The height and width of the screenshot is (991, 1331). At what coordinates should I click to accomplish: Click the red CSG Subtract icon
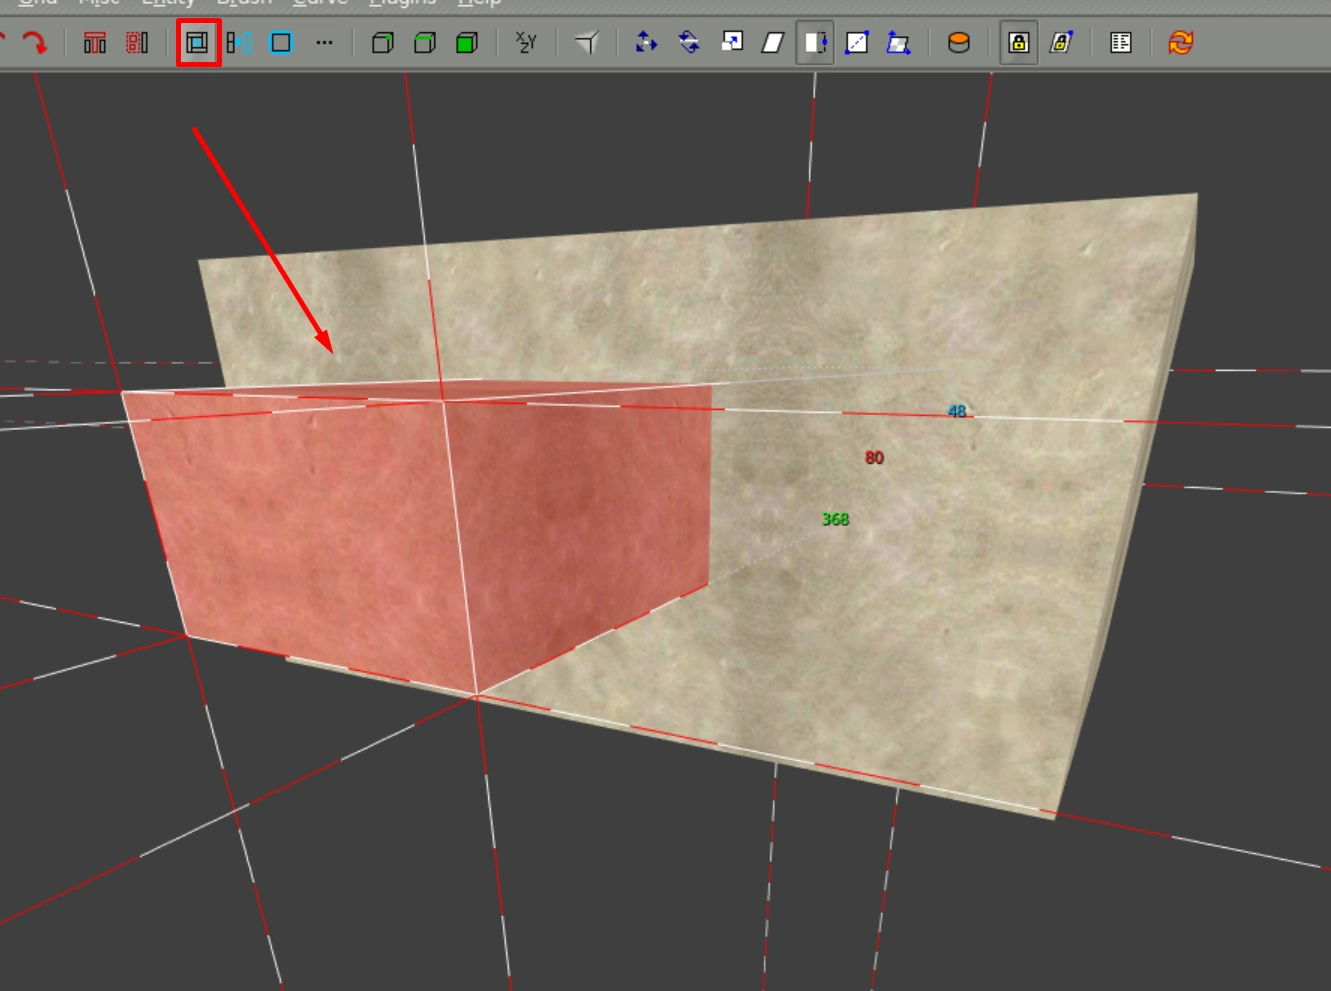click(95, 43)
